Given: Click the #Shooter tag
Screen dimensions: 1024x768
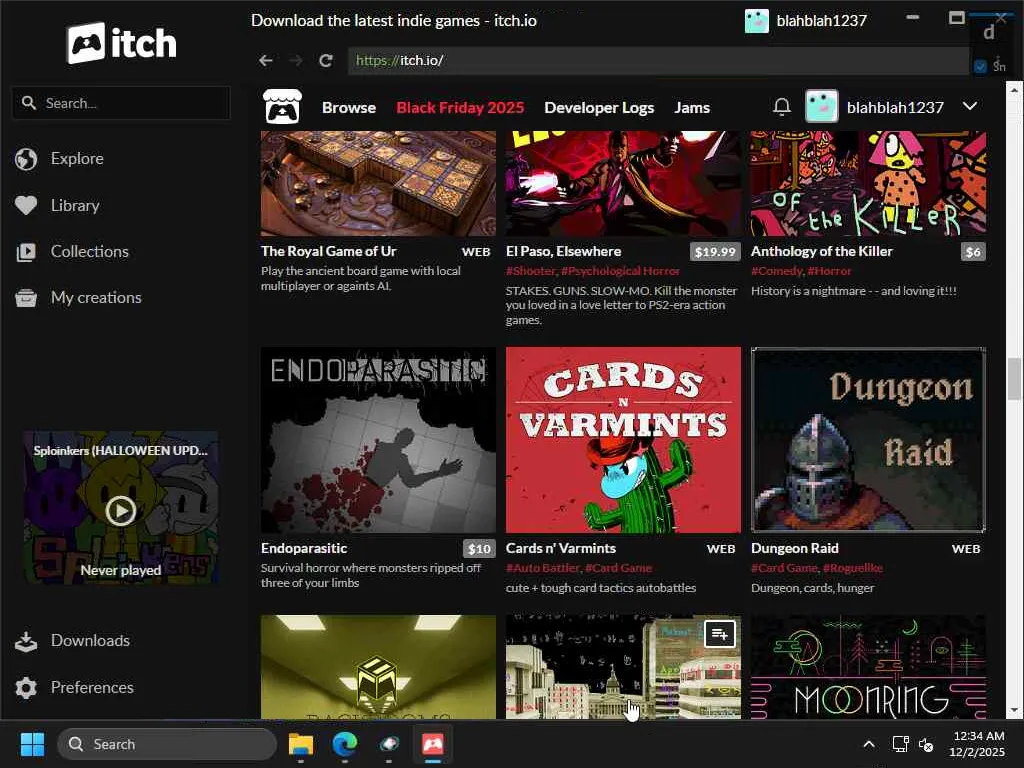Looking at the screenshot, I should pyautogui.click(x=530, y=270).
